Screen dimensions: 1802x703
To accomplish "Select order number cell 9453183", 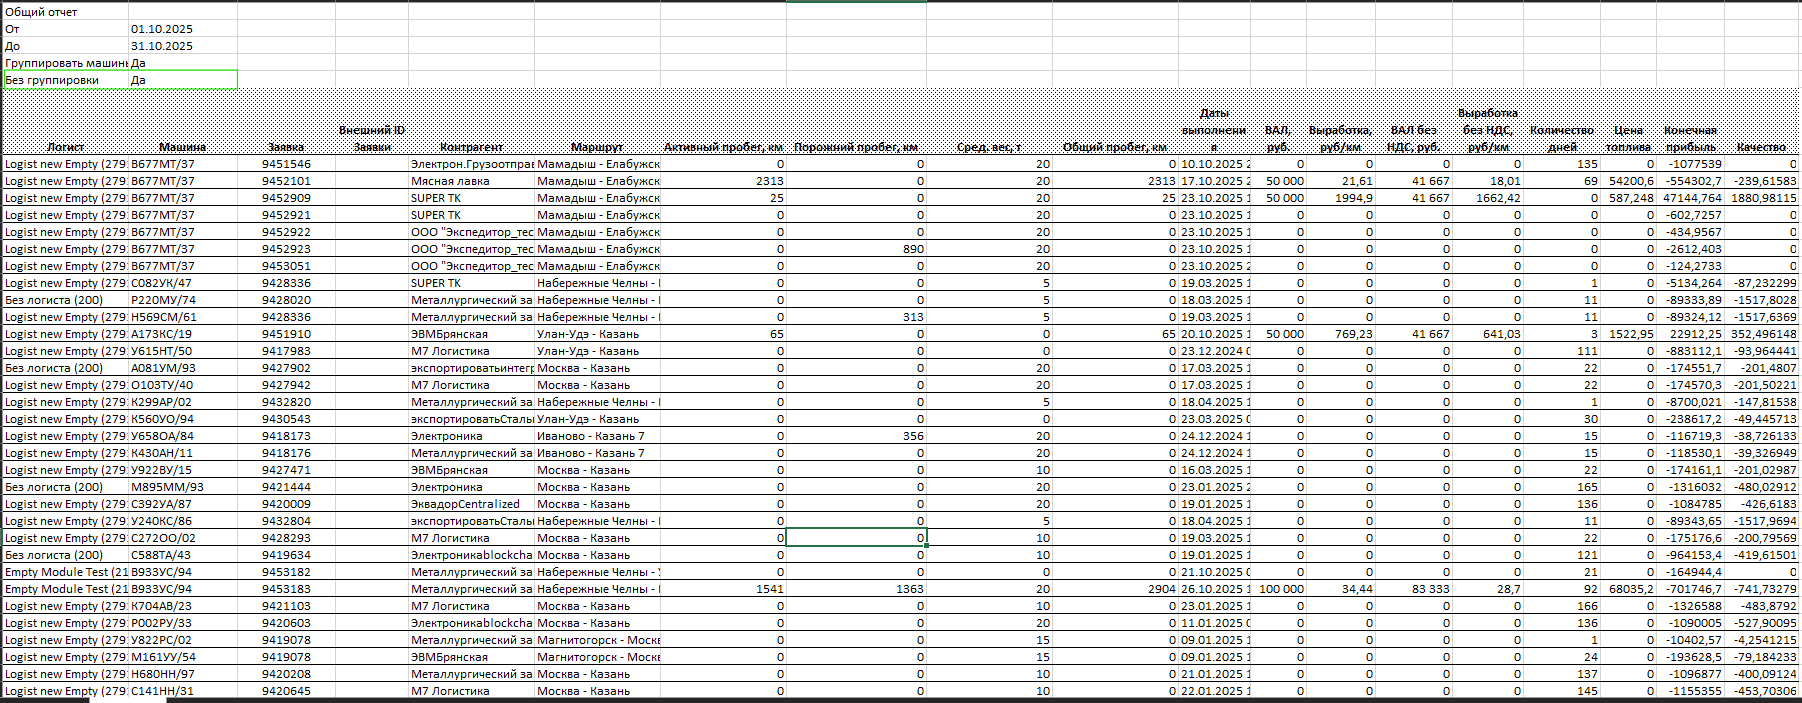I will point(286,589).
